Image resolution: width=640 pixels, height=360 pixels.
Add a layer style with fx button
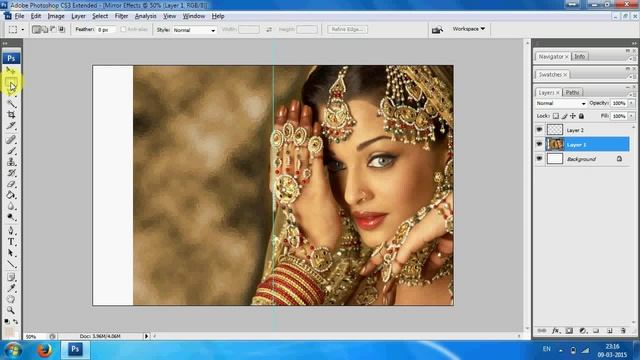[x=556, y=331]
